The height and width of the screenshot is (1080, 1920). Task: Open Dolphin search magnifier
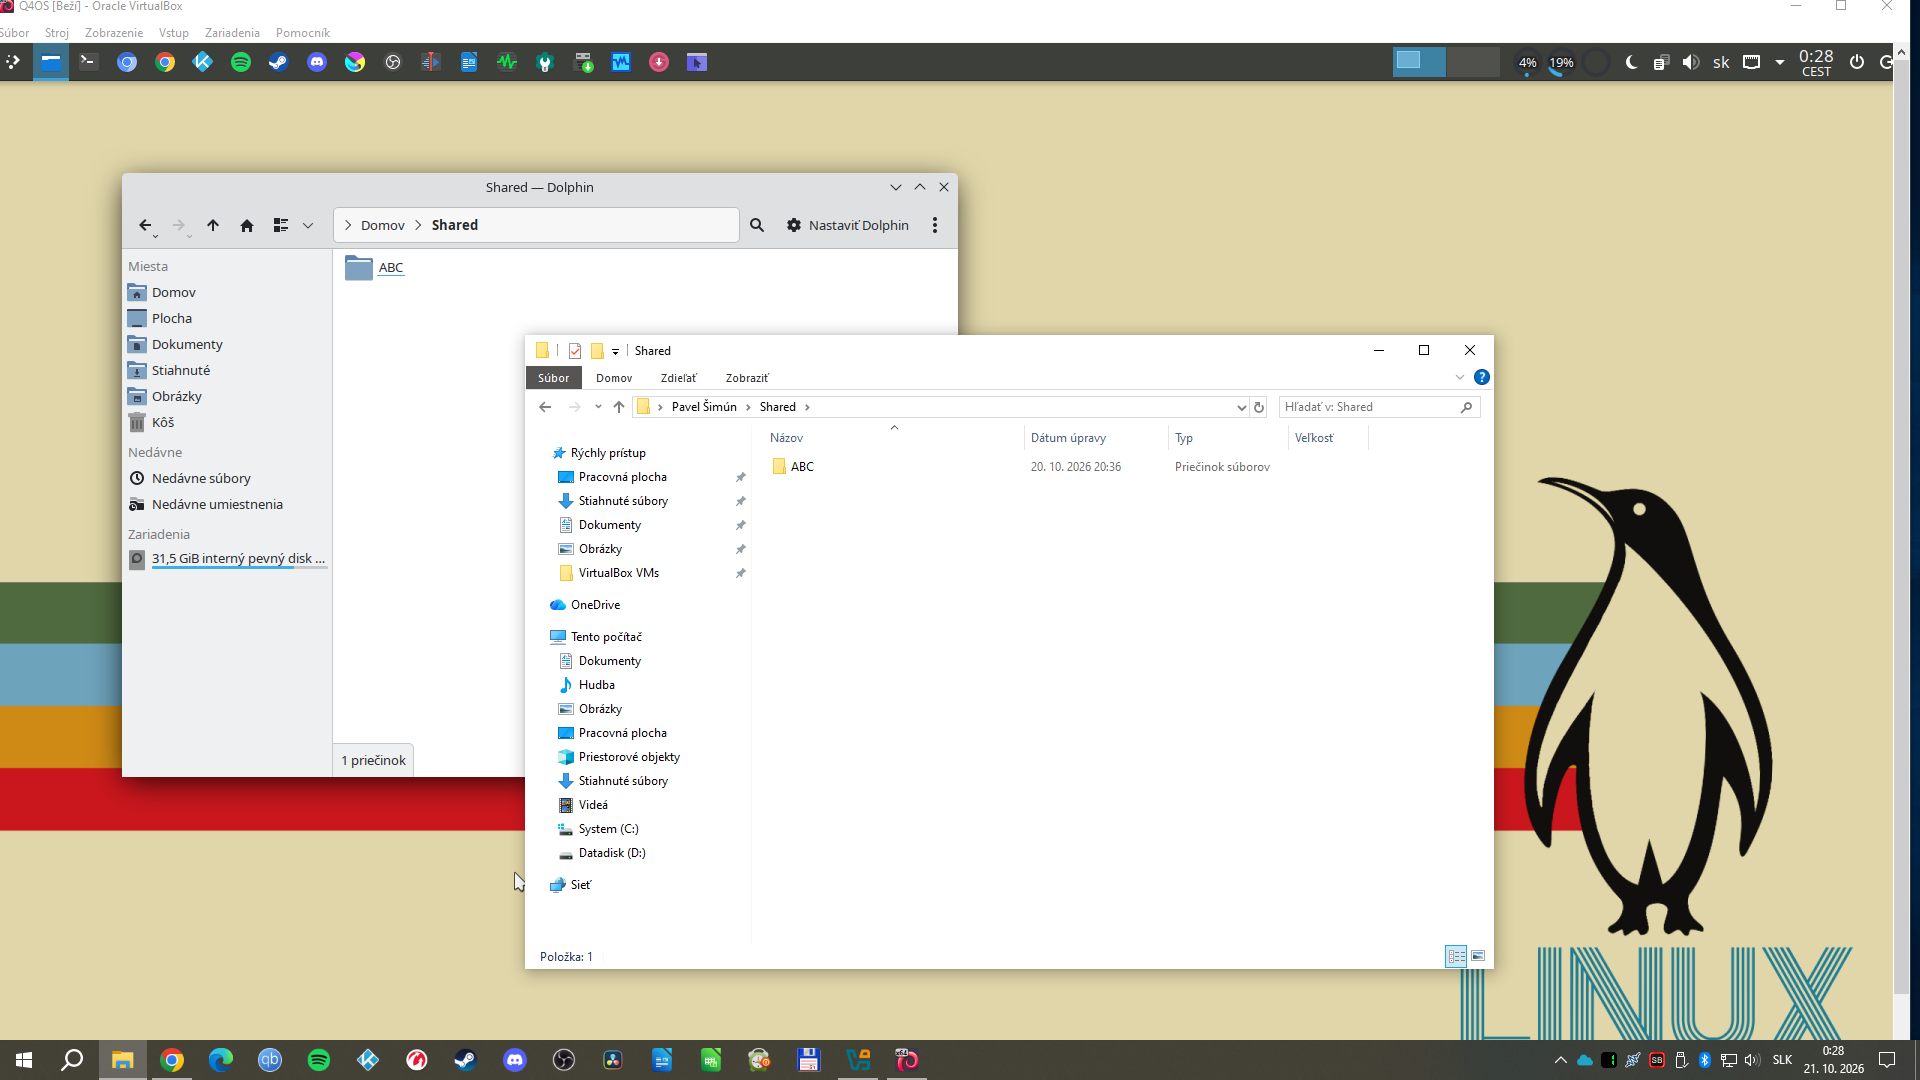pos(757,226)
